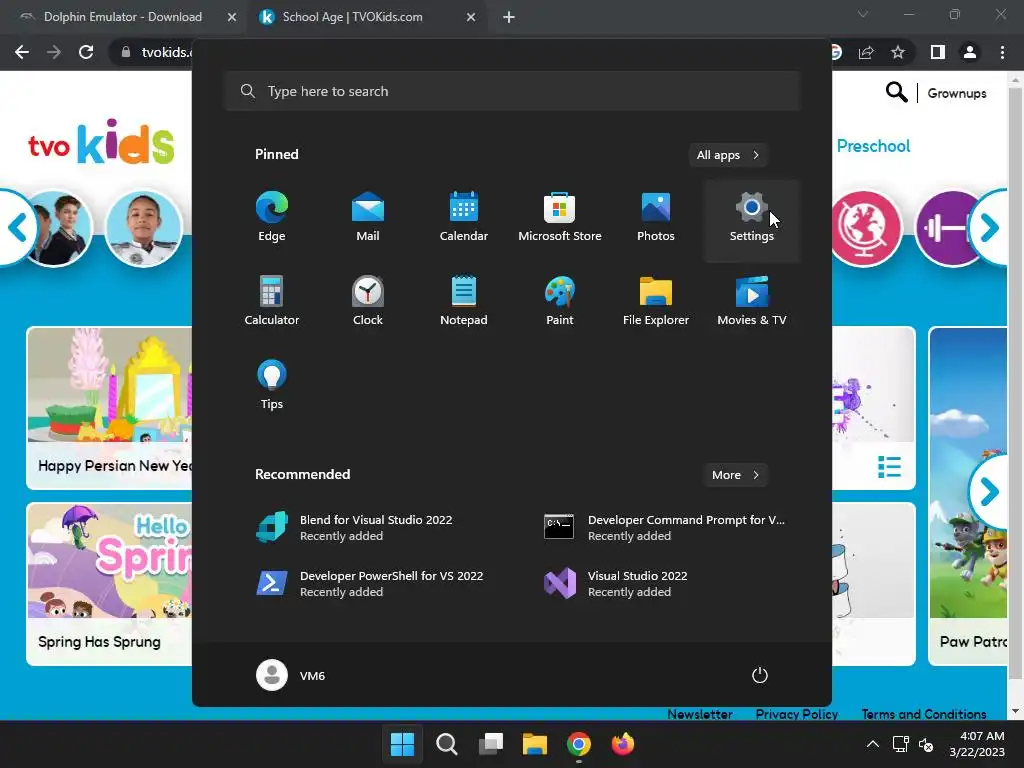
Task: Click the globe character icon
Action: point(866,228)
